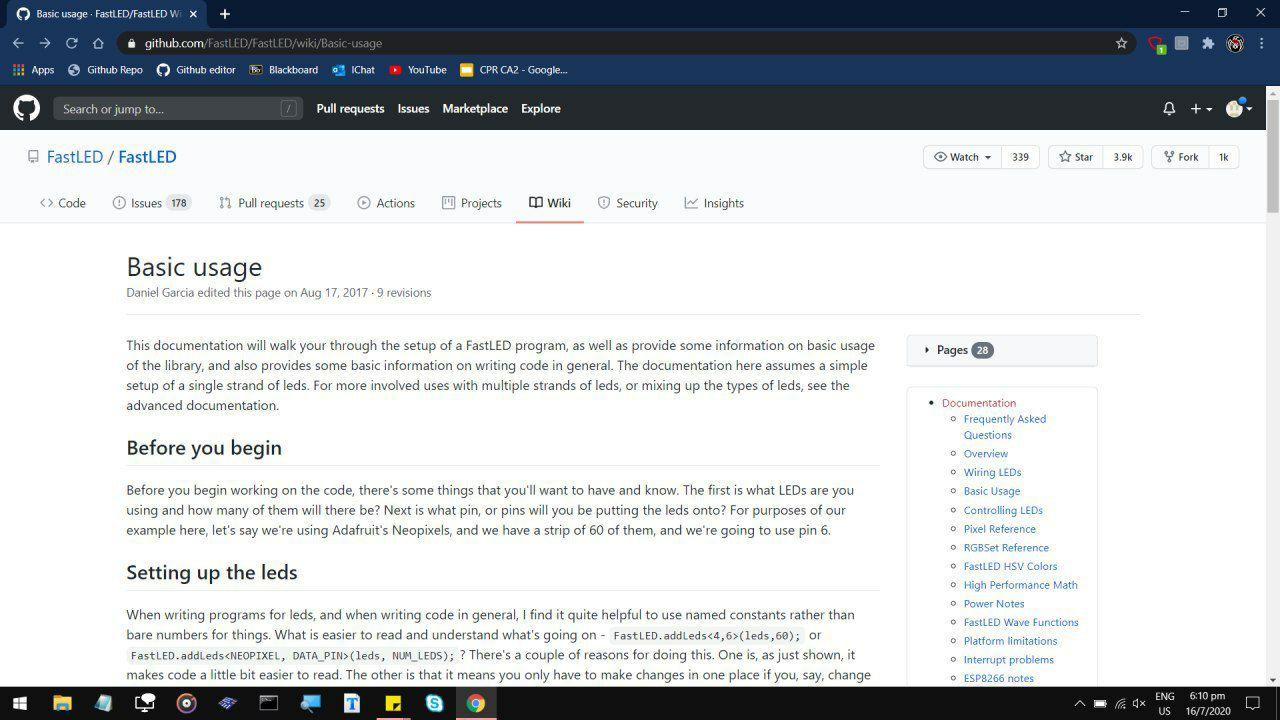The height and width of the screenshot is (720, 1280).
Task: Open Chrome's three-dot menu
Action: [1262, 43]
